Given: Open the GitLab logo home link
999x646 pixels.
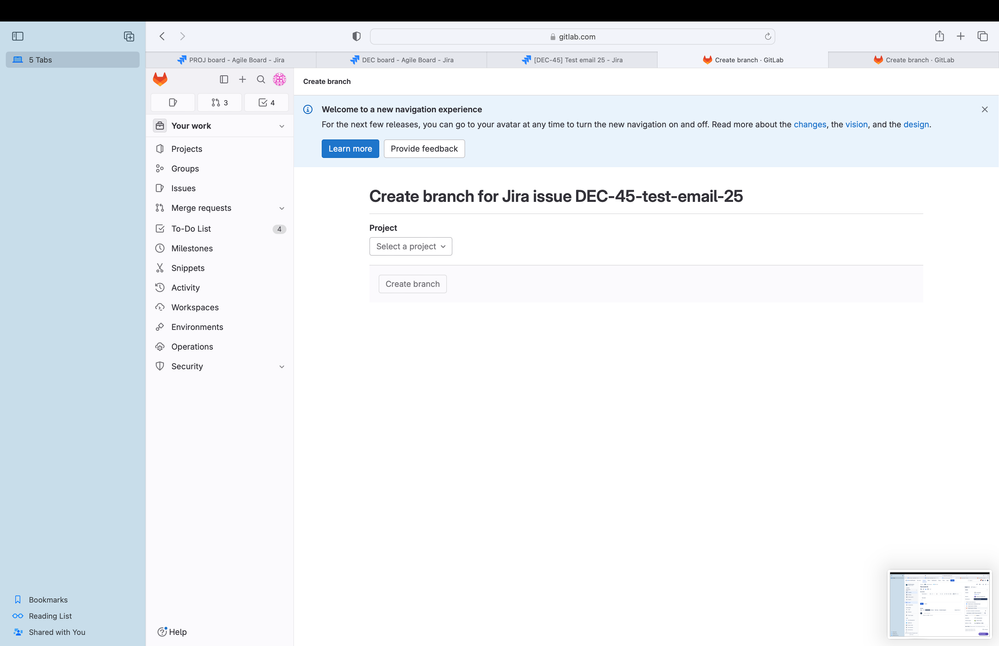Looking at the screenshot, I should point(160,79).
